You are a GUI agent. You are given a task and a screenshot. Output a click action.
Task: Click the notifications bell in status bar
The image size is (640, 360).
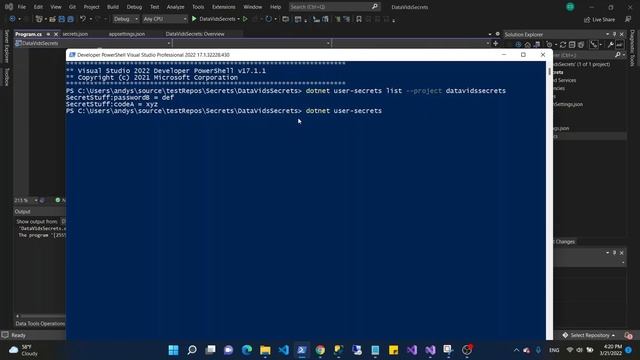click(x=628, y=335)
